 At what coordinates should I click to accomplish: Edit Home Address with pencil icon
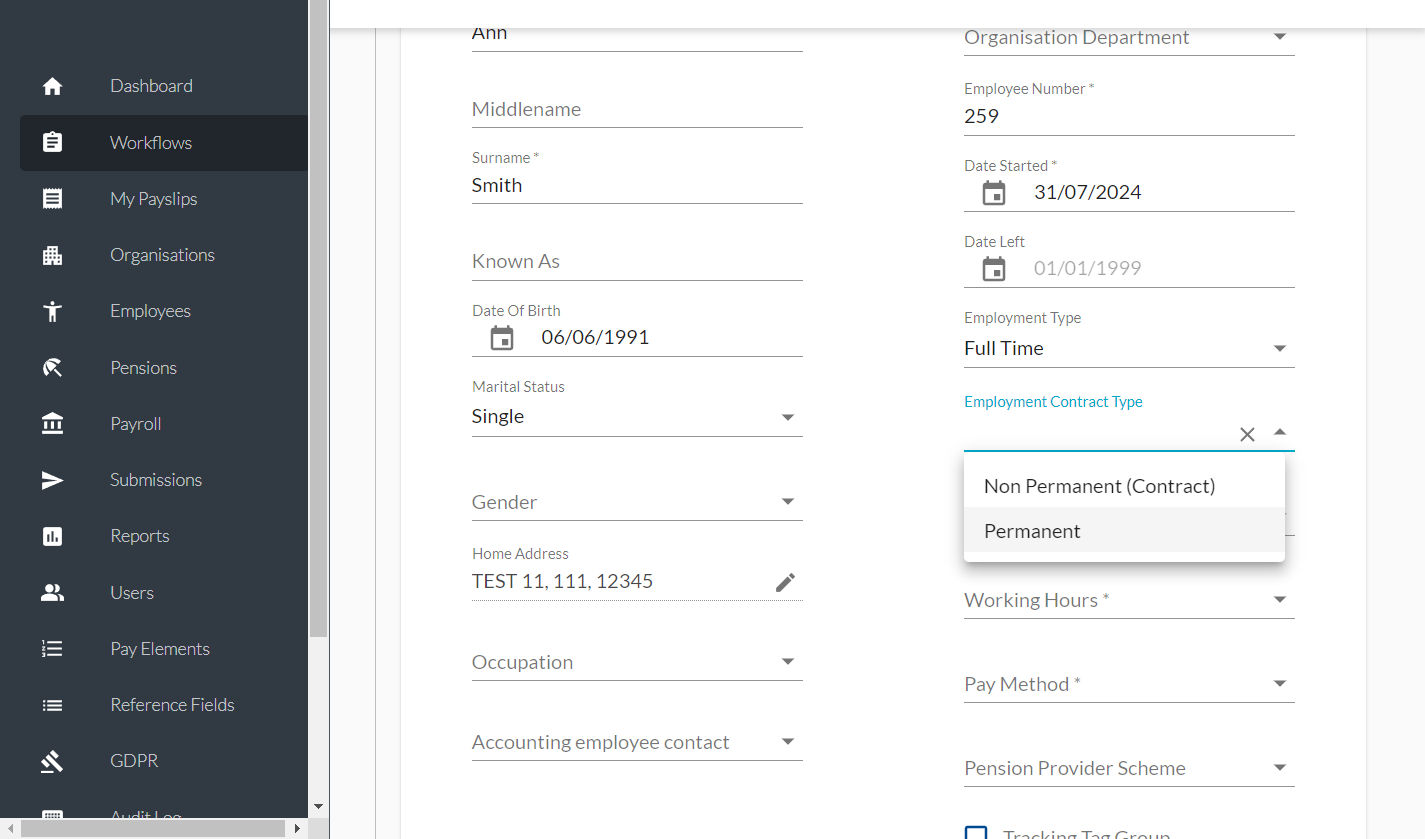tap(786, 582)
